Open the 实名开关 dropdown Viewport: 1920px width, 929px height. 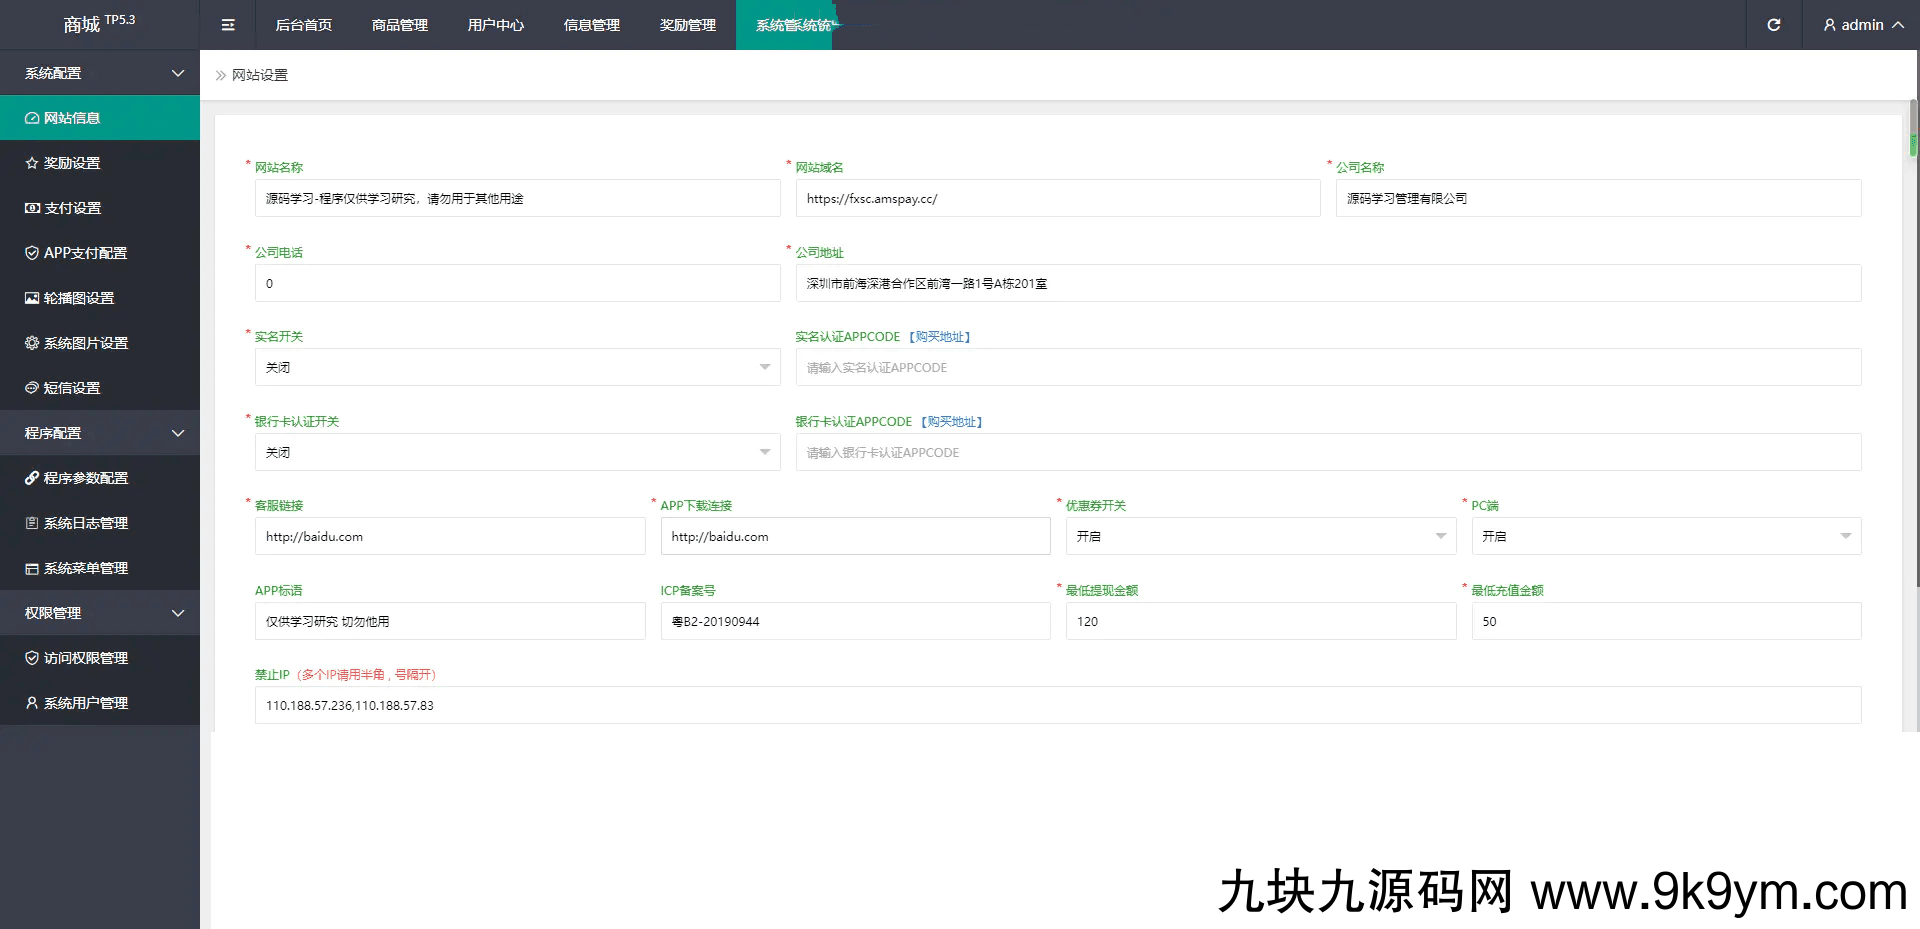point(517,367)
